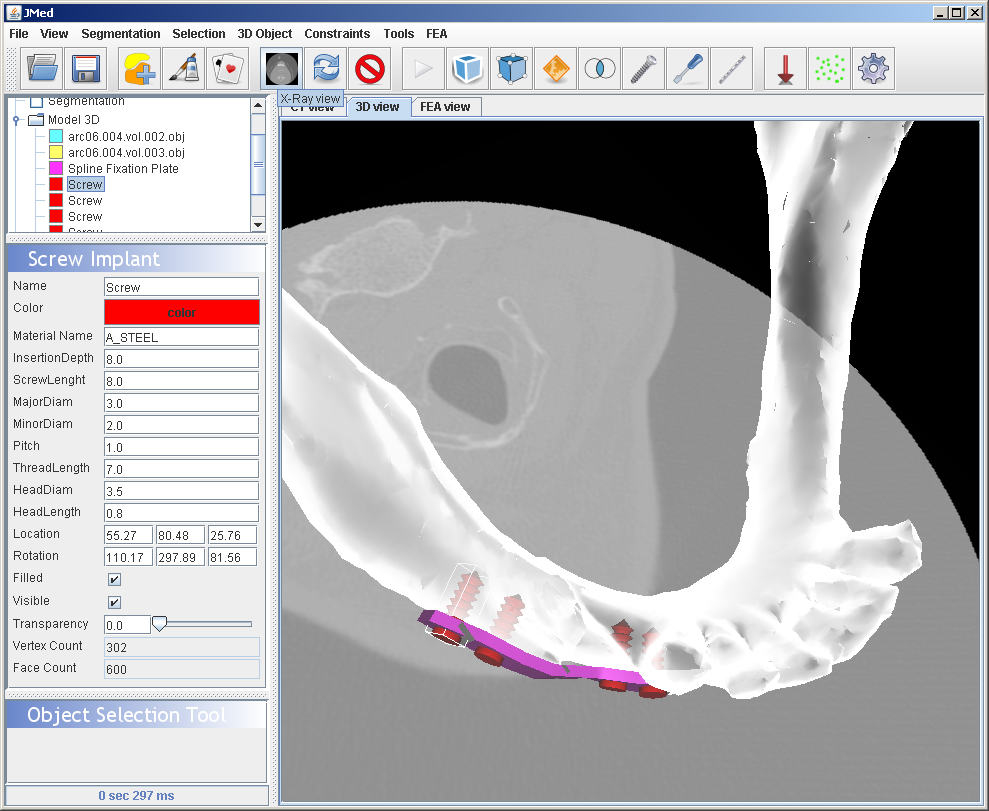Click the Transparency slider handle
The width and height of the screenshot is (989, 811).
click(x=158, y=624)
